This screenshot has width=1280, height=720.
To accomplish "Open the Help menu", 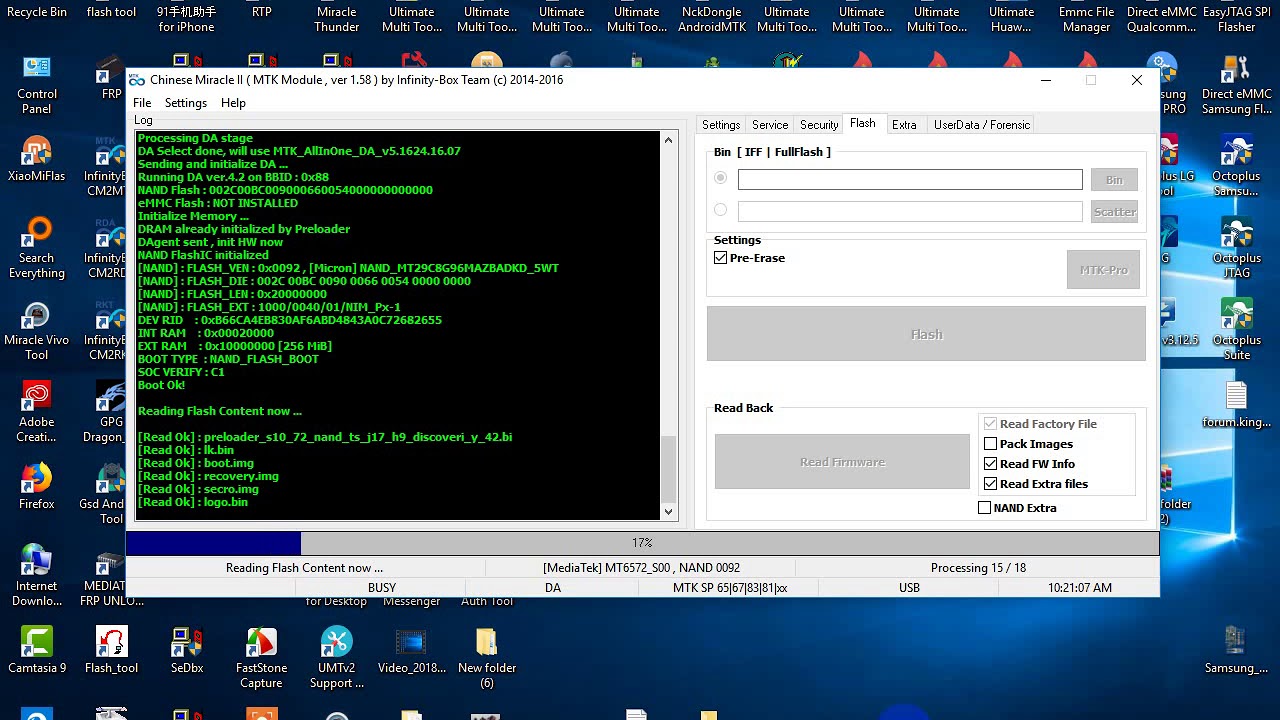I will tap(233, 103).
